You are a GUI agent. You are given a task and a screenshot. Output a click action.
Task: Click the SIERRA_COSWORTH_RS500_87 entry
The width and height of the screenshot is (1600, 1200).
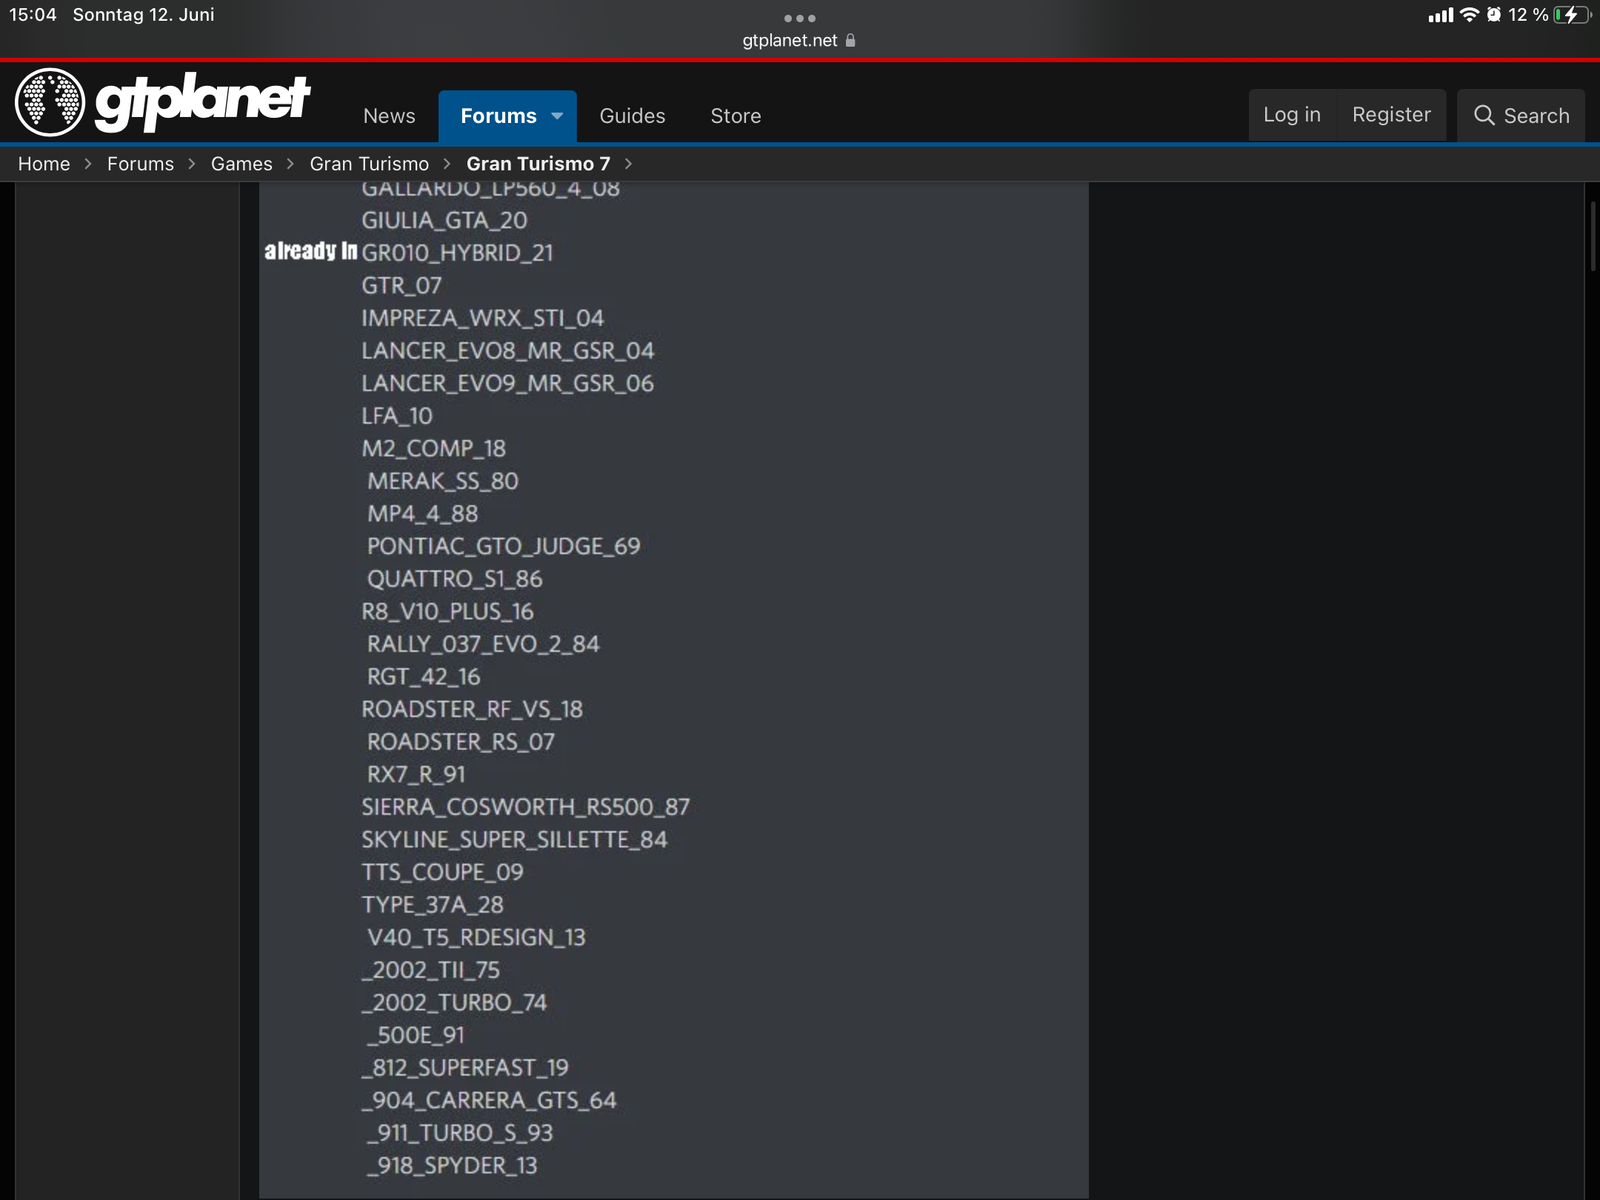tap(526, 807)
